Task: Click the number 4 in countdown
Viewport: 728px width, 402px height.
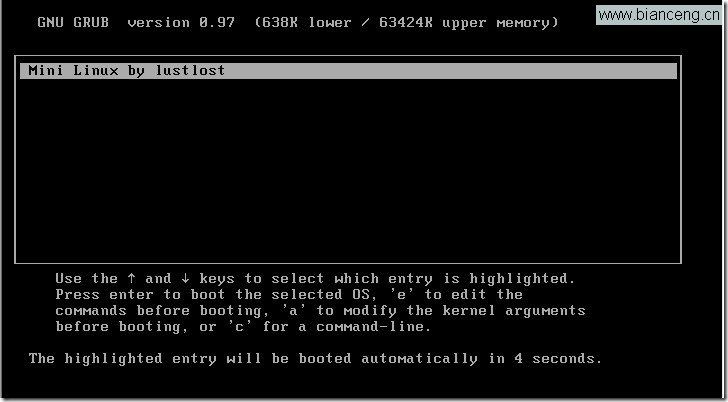Action: click(x=519, y=359)
